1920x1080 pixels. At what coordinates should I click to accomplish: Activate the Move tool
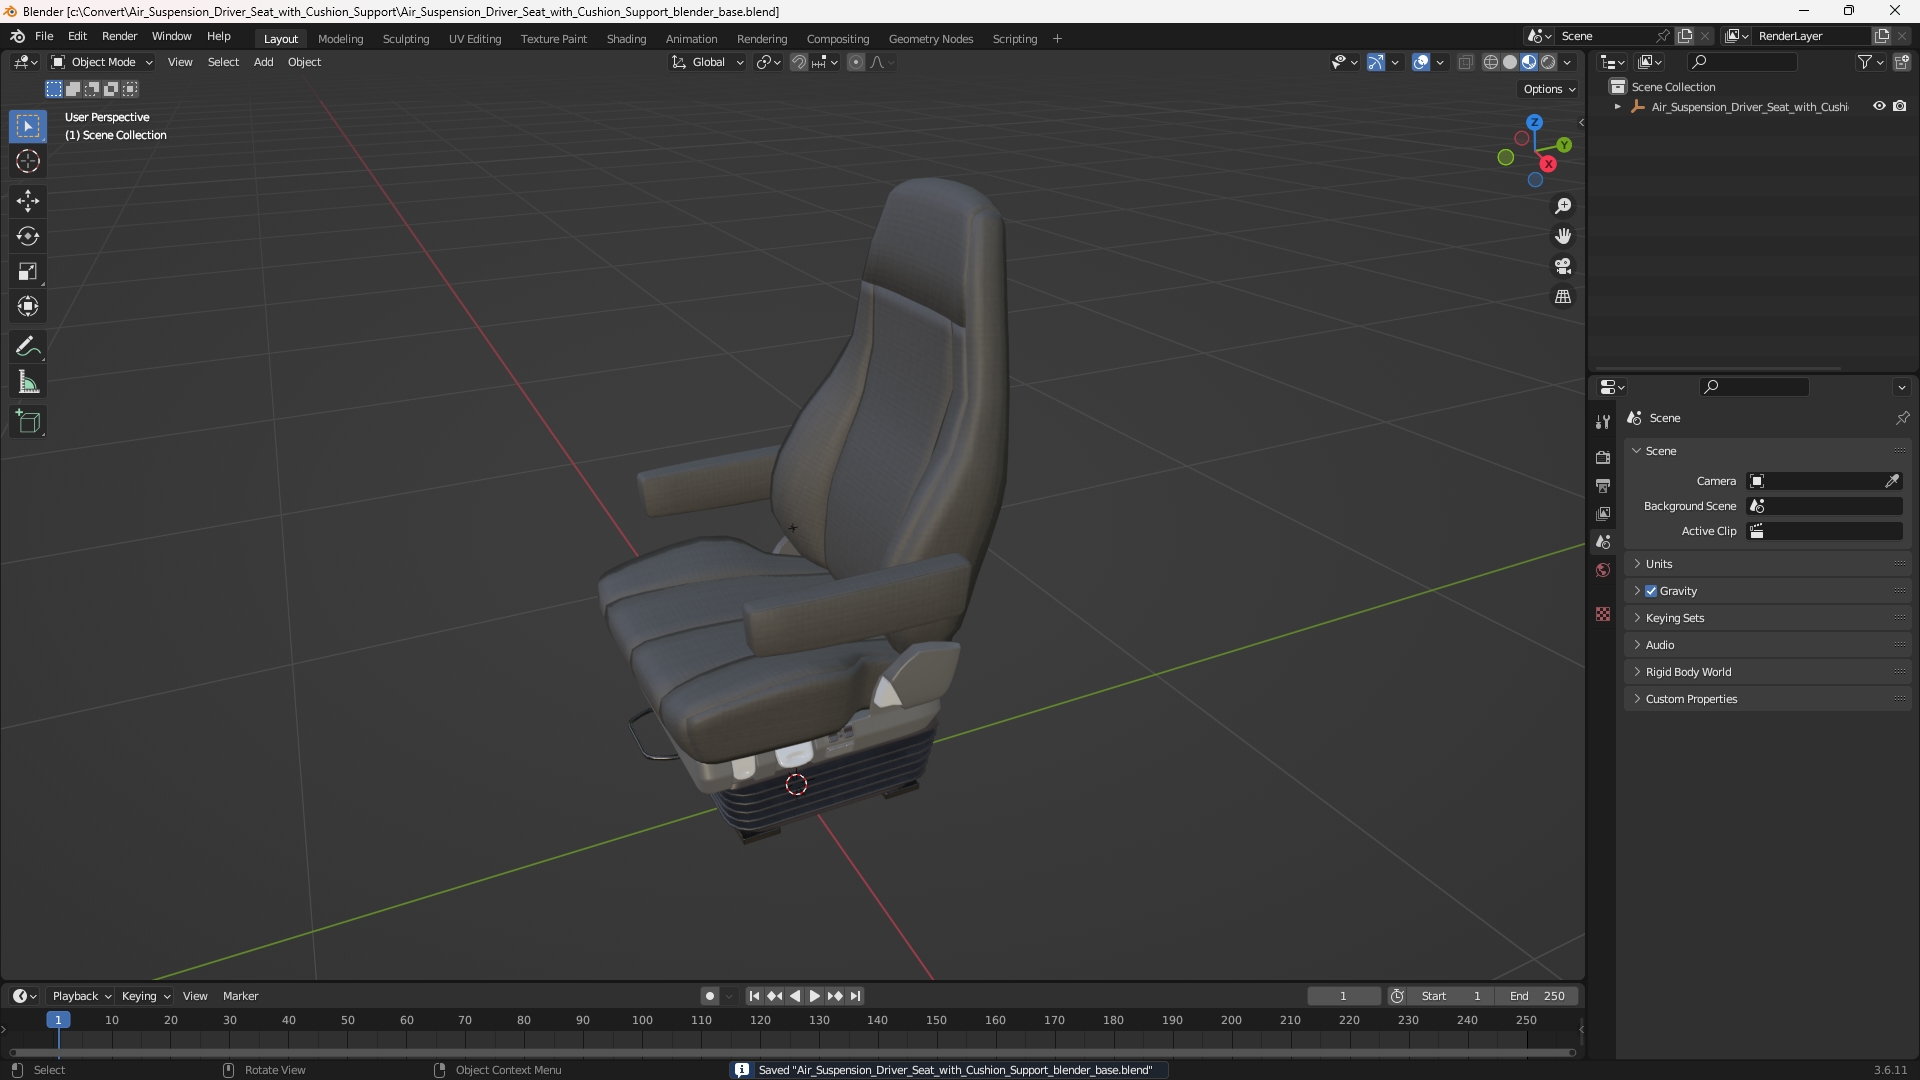[x=28, y=201]
